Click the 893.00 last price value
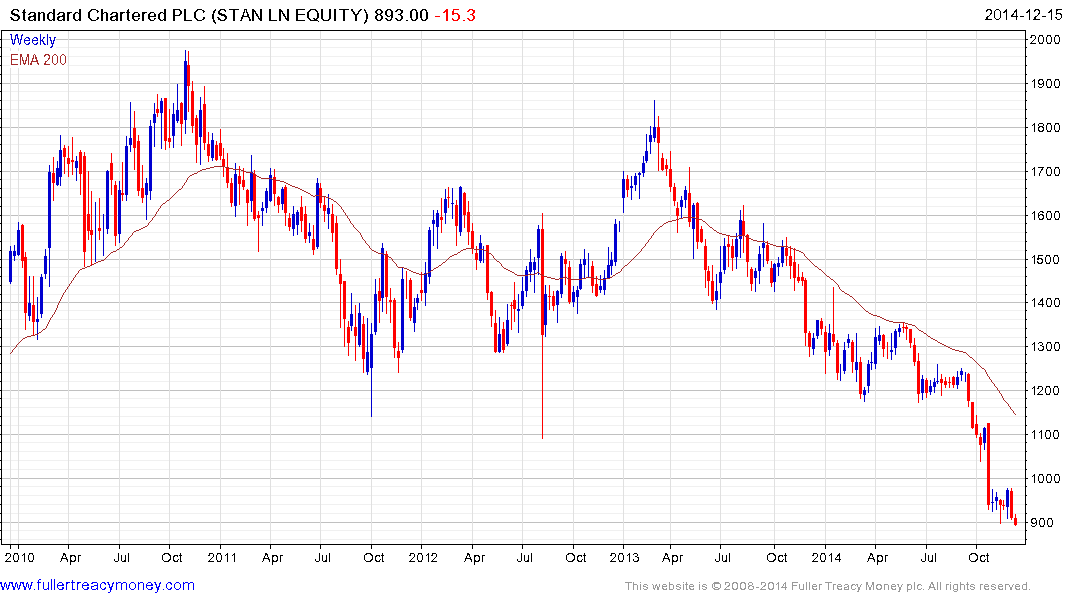 click(401, 15)
